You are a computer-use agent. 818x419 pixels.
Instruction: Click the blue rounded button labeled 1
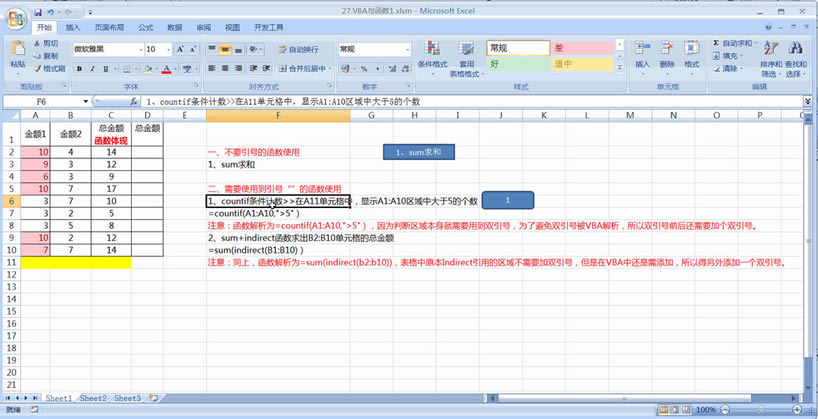pyautogui.click(x=508, y=200)
